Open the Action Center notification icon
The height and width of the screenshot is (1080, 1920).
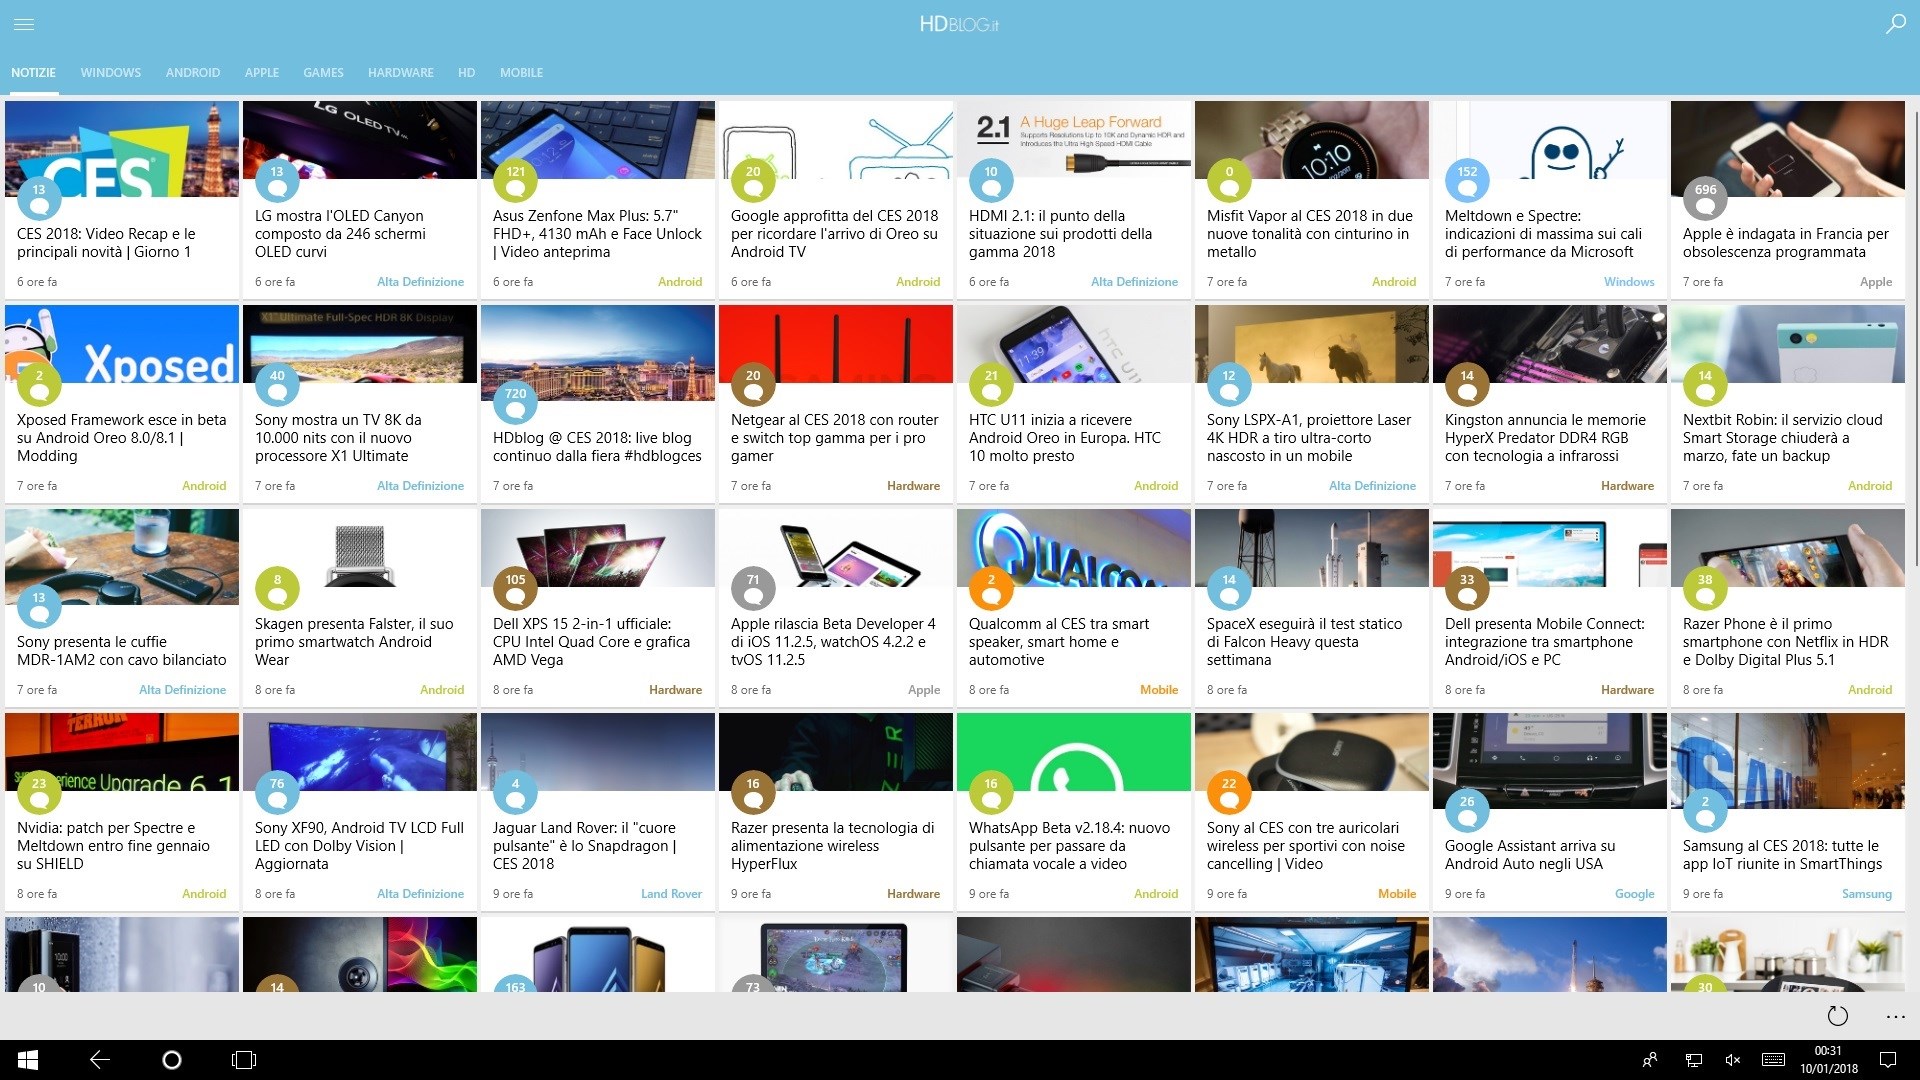point(1887,1060)
